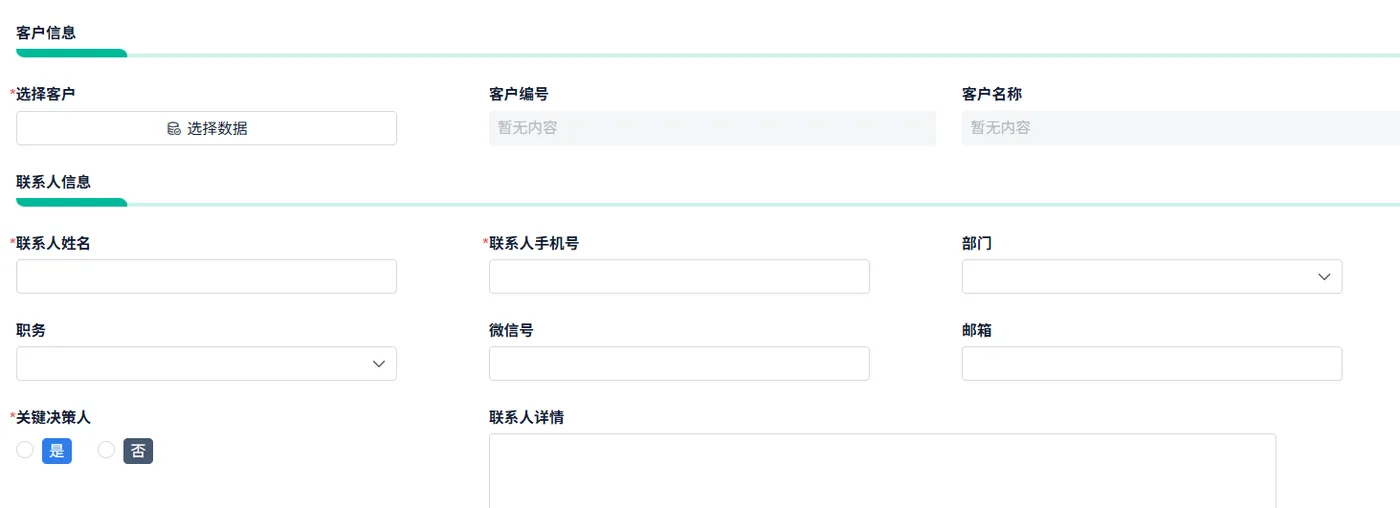Focus the 邮箱 text input
Screen dimensions: 1400x508
[1152, 364]
